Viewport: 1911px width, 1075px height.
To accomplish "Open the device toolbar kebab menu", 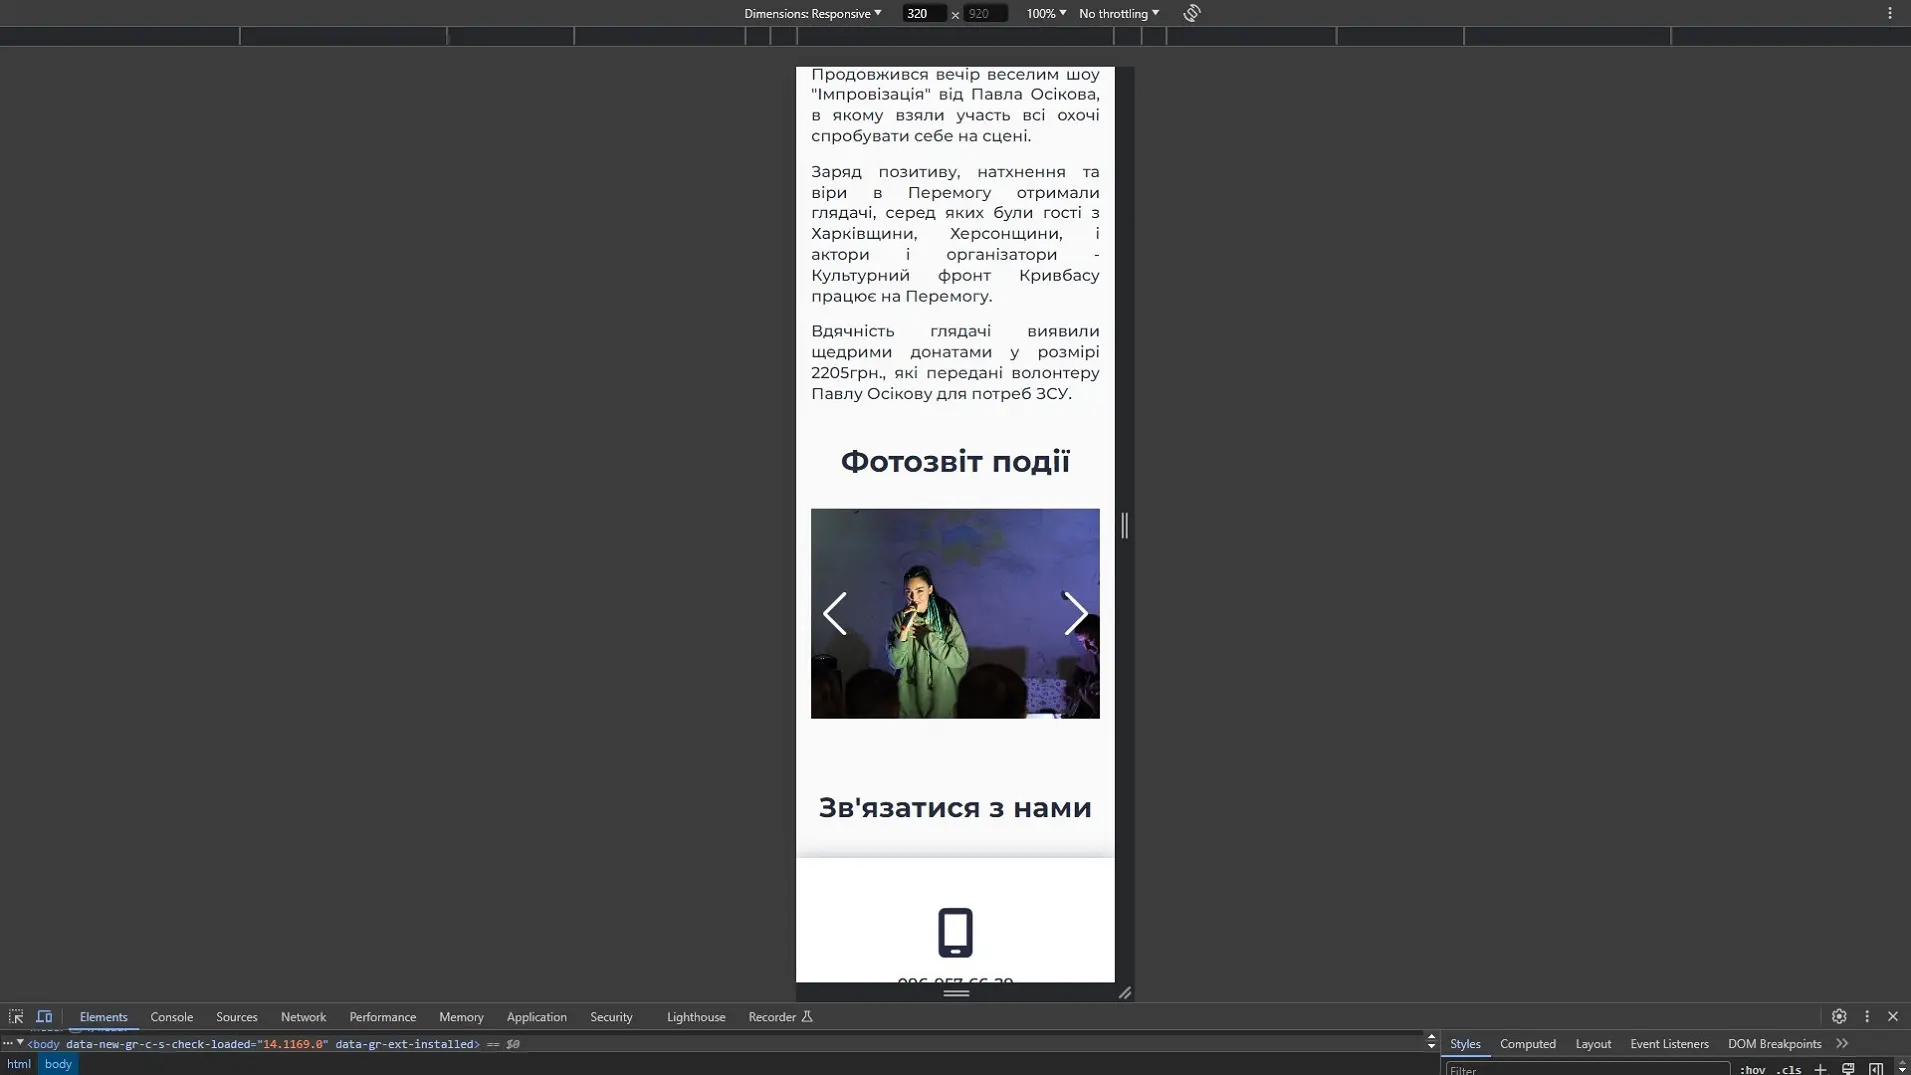I will pyautogui.click(x=1890, y=13).
